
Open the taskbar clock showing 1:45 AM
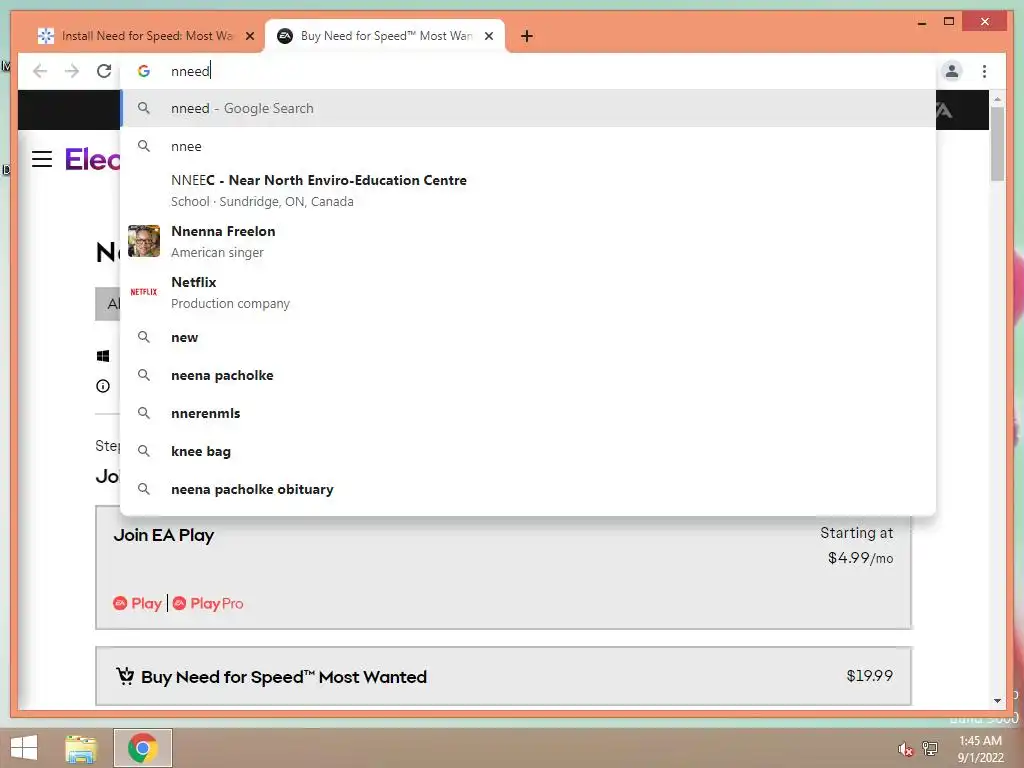coord(980,749)
